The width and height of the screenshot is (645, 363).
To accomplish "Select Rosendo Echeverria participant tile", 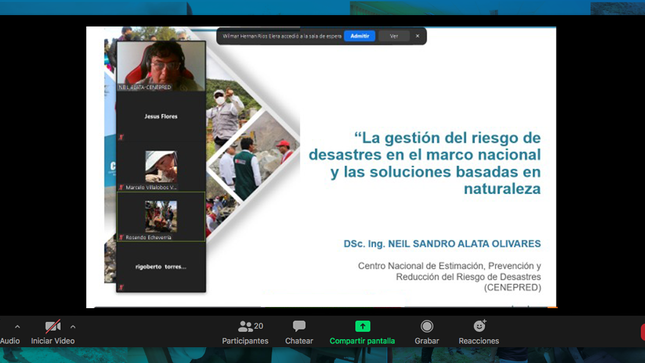I will coord(161,216).
